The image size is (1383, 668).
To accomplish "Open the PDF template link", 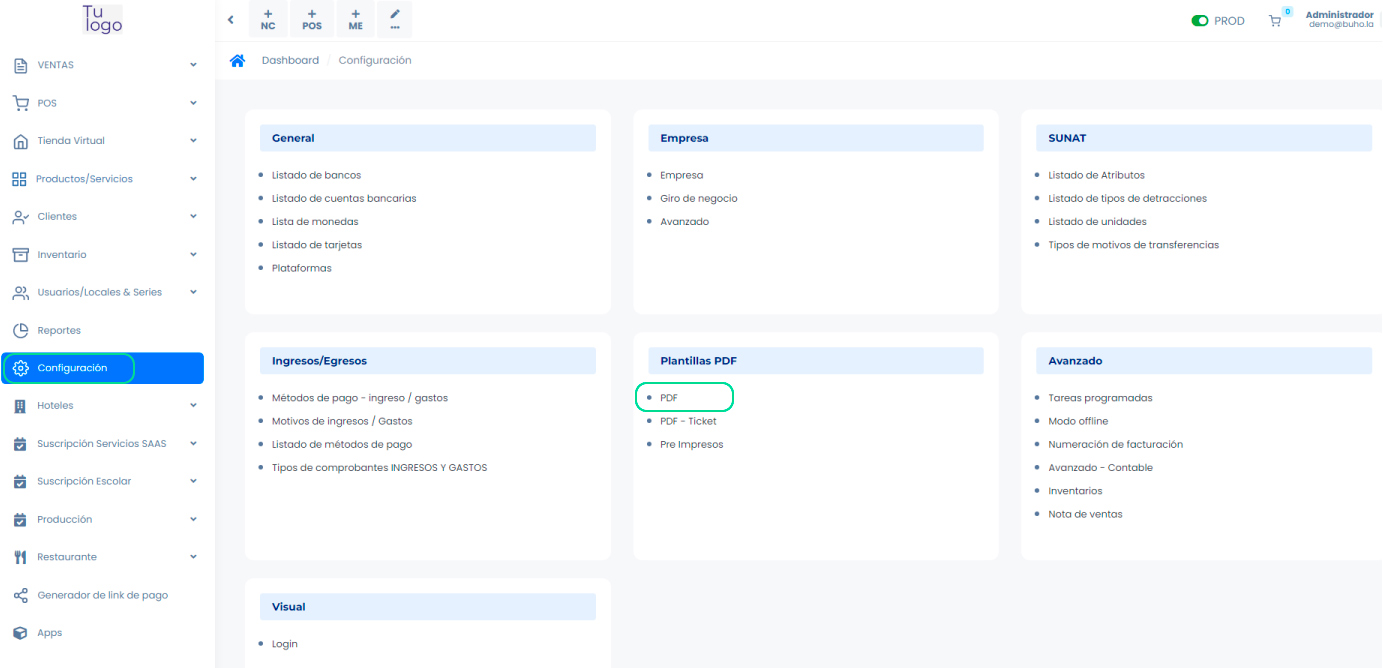I will coord(669,398).
